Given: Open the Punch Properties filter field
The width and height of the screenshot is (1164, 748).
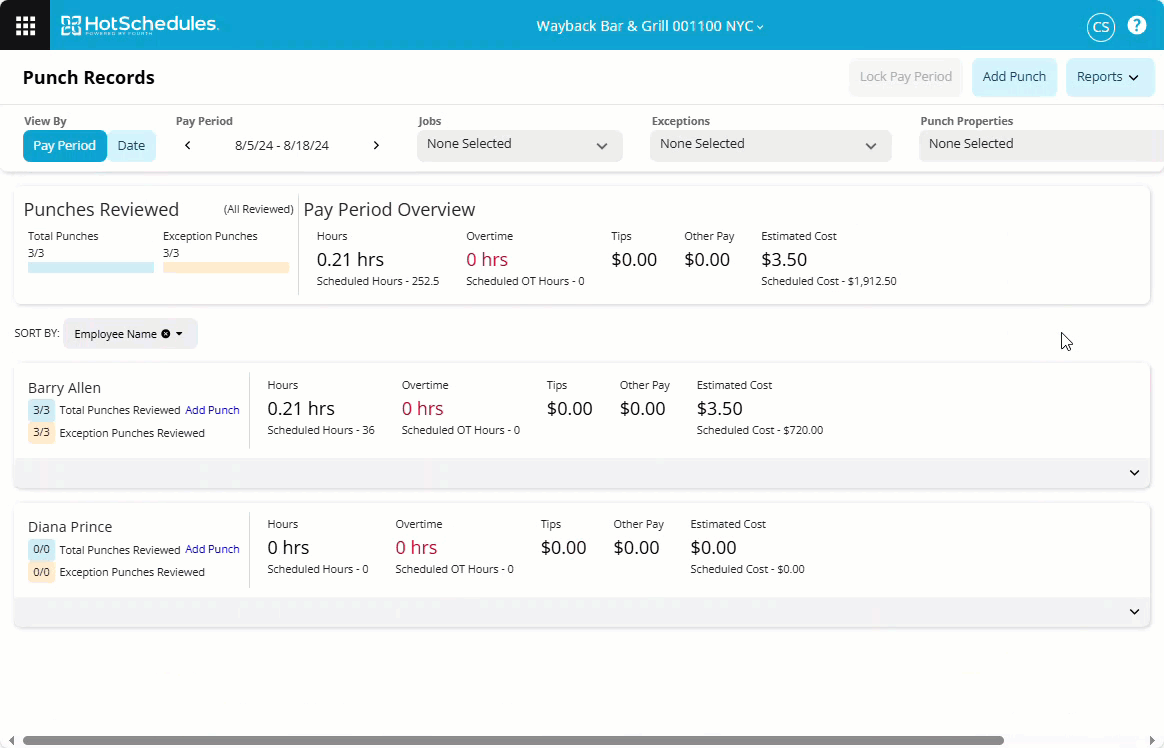Looking at the screenshot, I should [1040, 145].
